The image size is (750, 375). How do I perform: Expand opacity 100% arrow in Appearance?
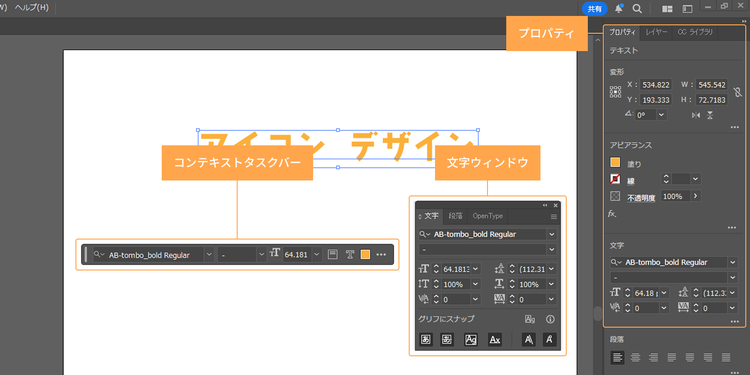695,196
